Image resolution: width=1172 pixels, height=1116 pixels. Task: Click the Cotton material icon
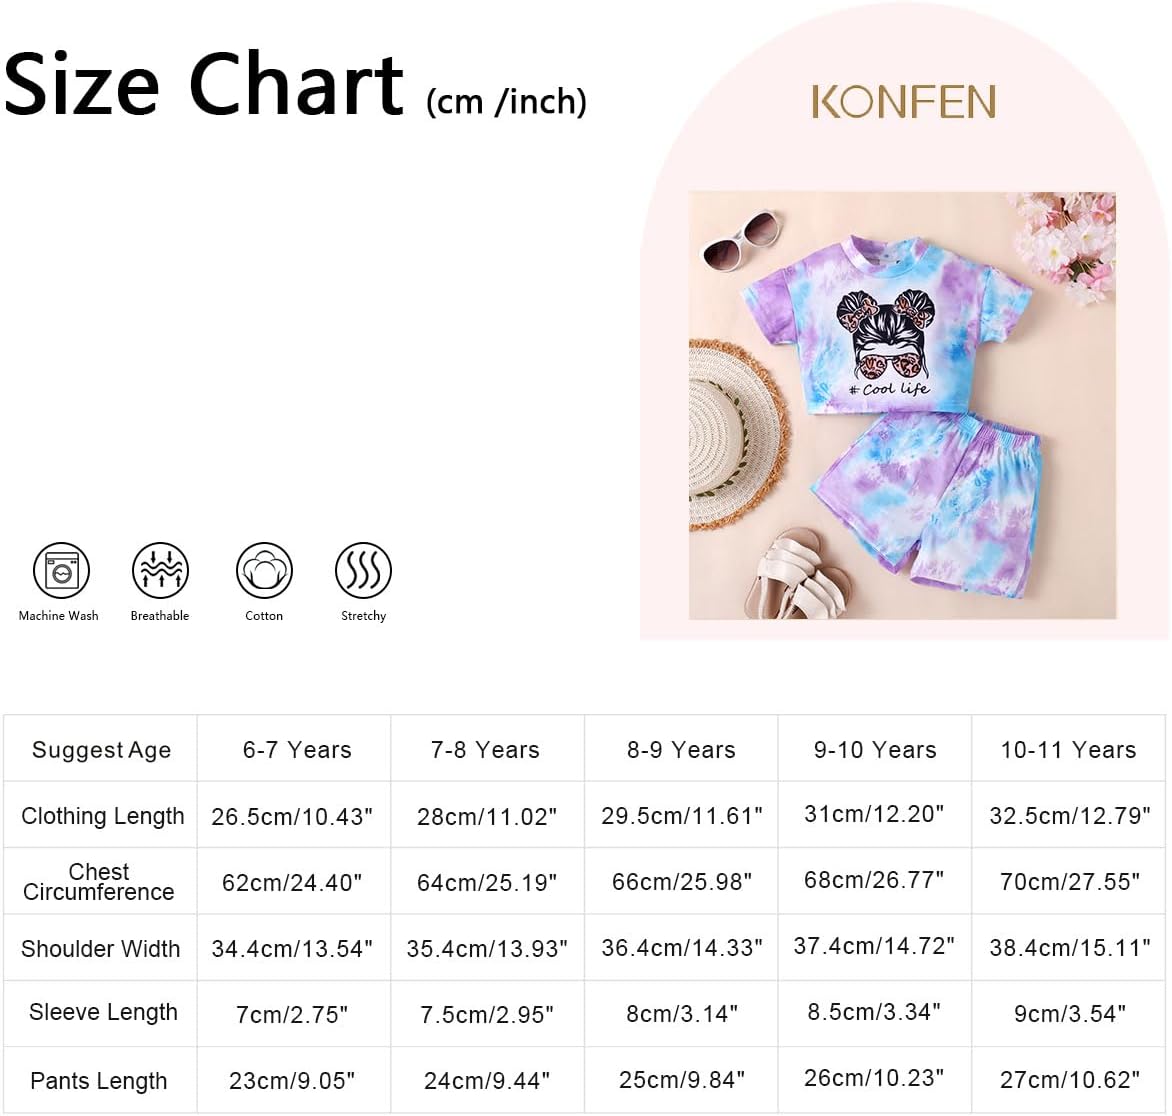[x=264, y=572]
